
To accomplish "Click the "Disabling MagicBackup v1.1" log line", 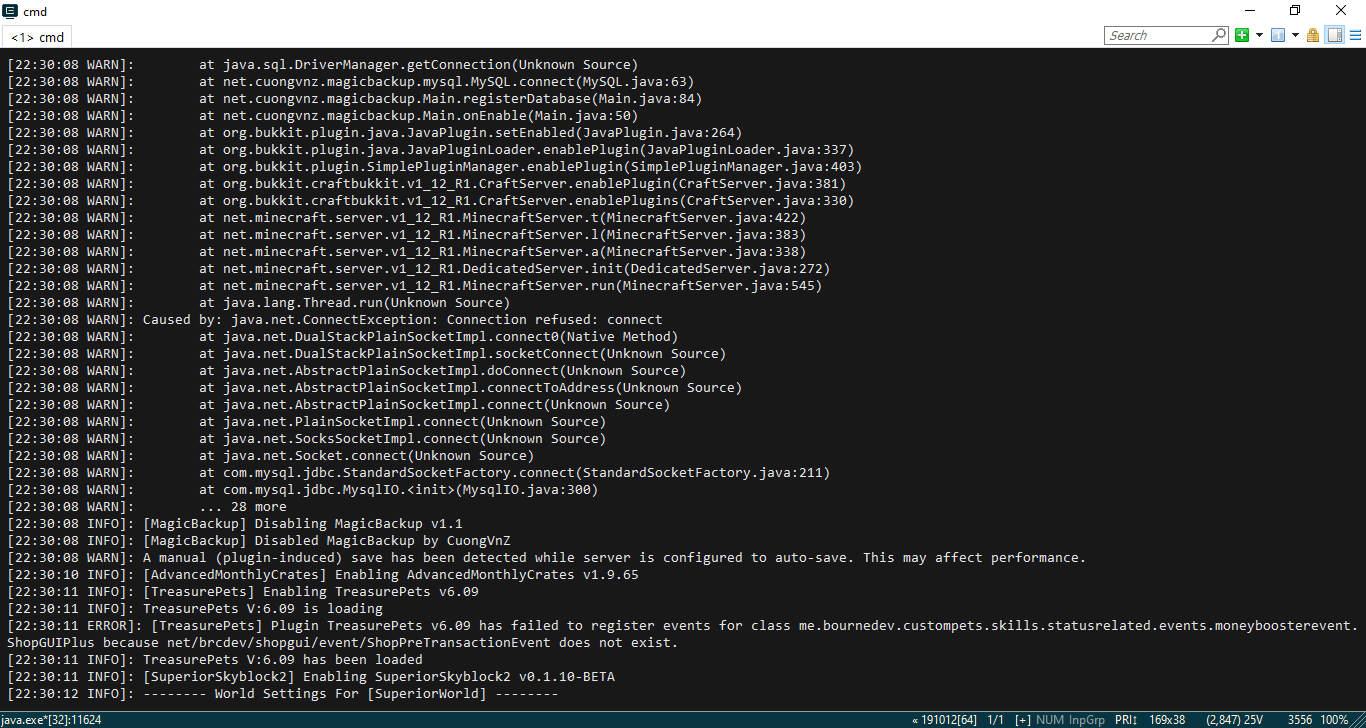I will point(234,524).
